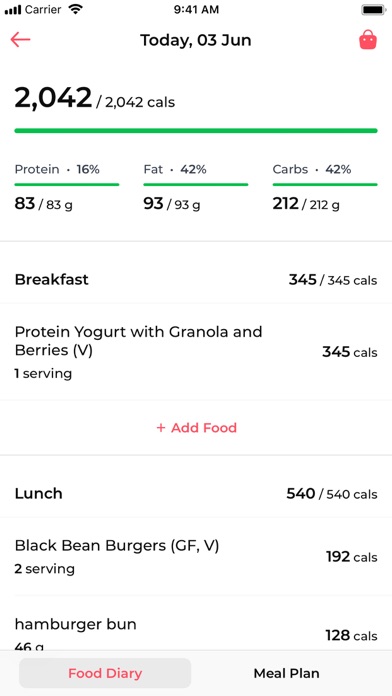Tap the Protein macro progress bar

tap(67, 184)
